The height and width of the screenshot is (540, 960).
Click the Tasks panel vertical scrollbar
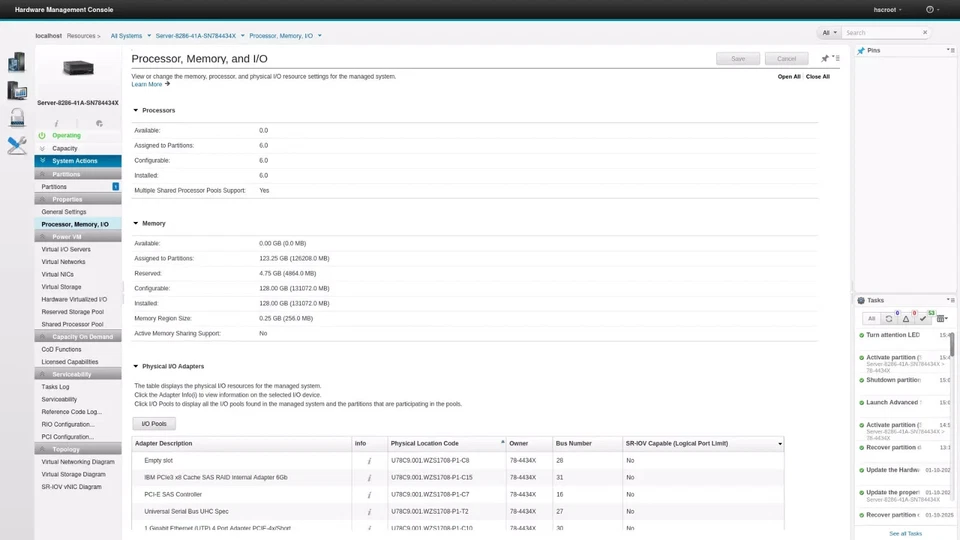click(952, 344)
